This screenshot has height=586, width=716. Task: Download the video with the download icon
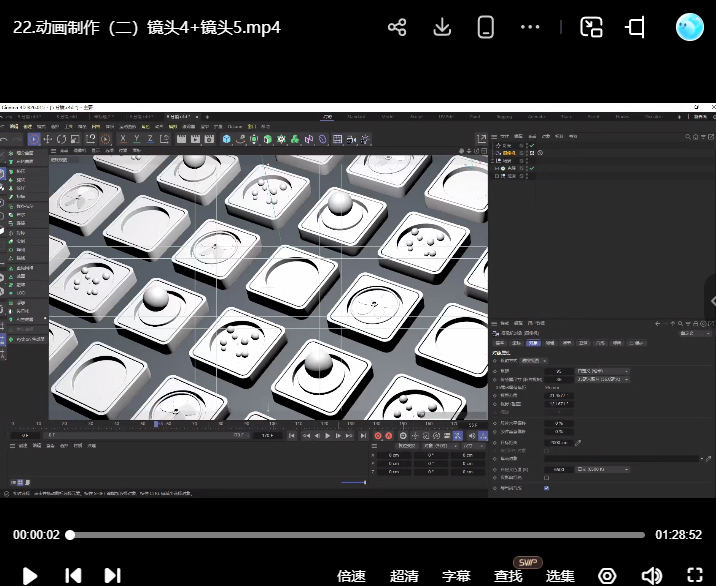point(442,27)
